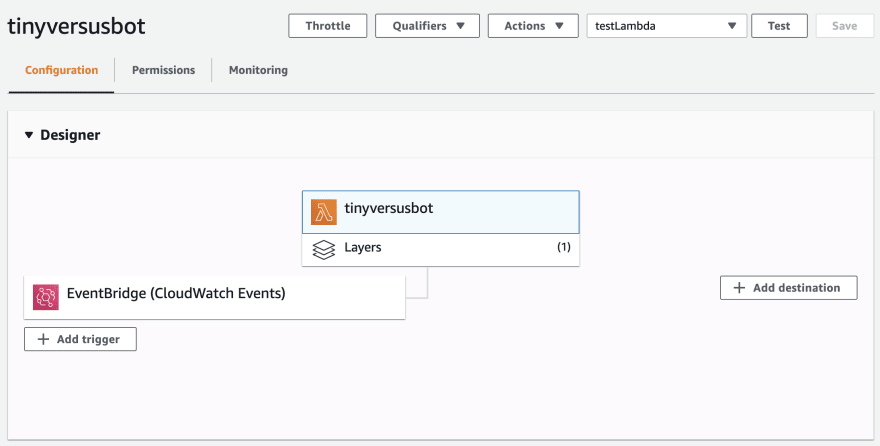Click the tinyversusbot page title

coord(76,26)
